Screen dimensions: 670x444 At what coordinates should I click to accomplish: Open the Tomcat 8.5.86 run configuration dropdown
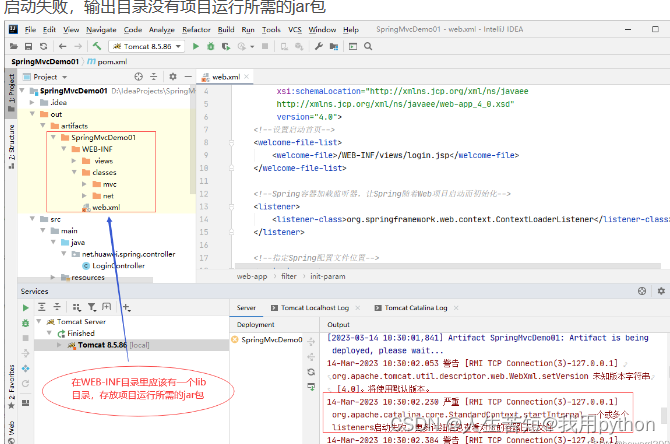[147, 46]
